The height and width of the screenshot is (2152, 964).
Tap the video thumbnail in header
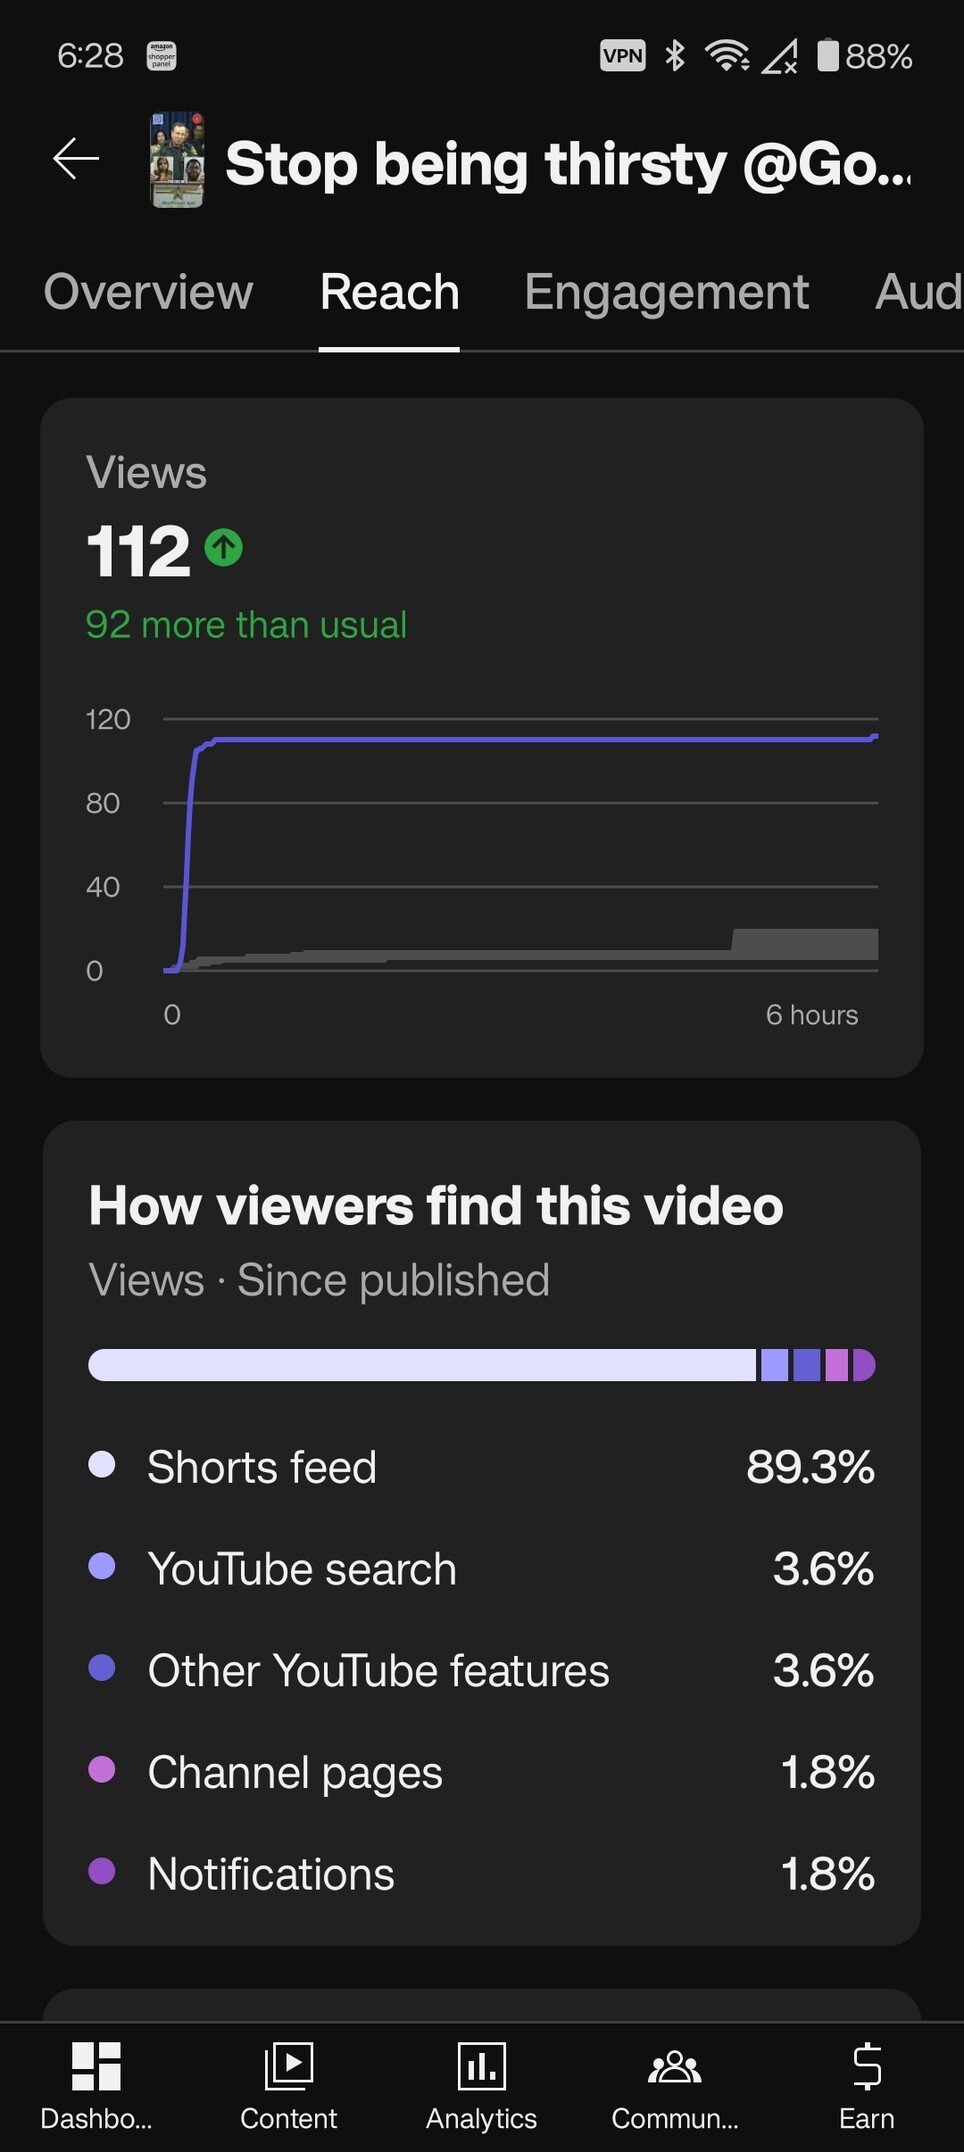pyautogui.click(x=177, y=160)
